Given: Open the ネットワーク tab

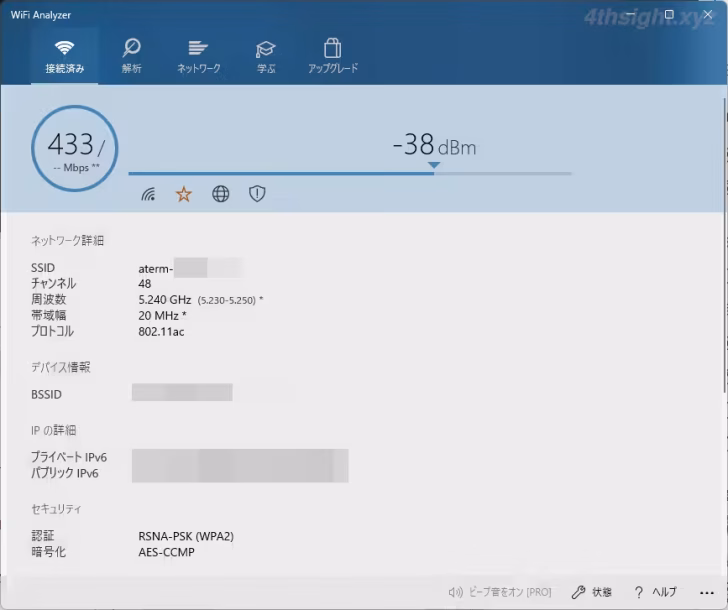Looking at the screenshot, I should pyautogui.click(x=198, y=57).
